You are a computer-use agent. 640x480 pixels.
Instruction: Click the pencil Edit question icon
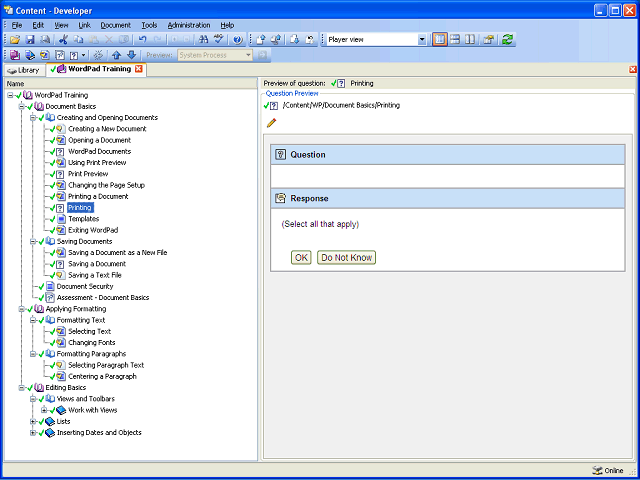(x=271, y=122)
